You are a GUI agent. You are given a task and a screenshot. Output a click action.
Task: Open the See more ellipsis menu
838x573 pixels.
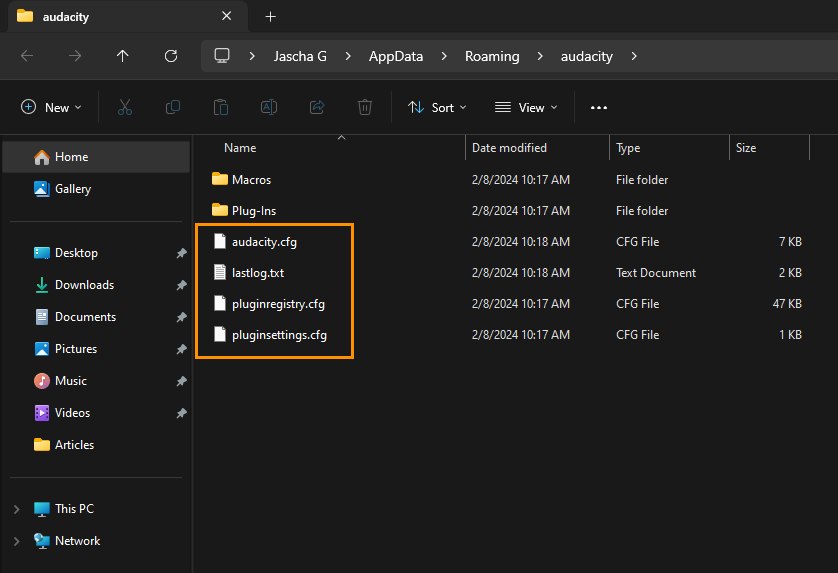tap(599, 107)
